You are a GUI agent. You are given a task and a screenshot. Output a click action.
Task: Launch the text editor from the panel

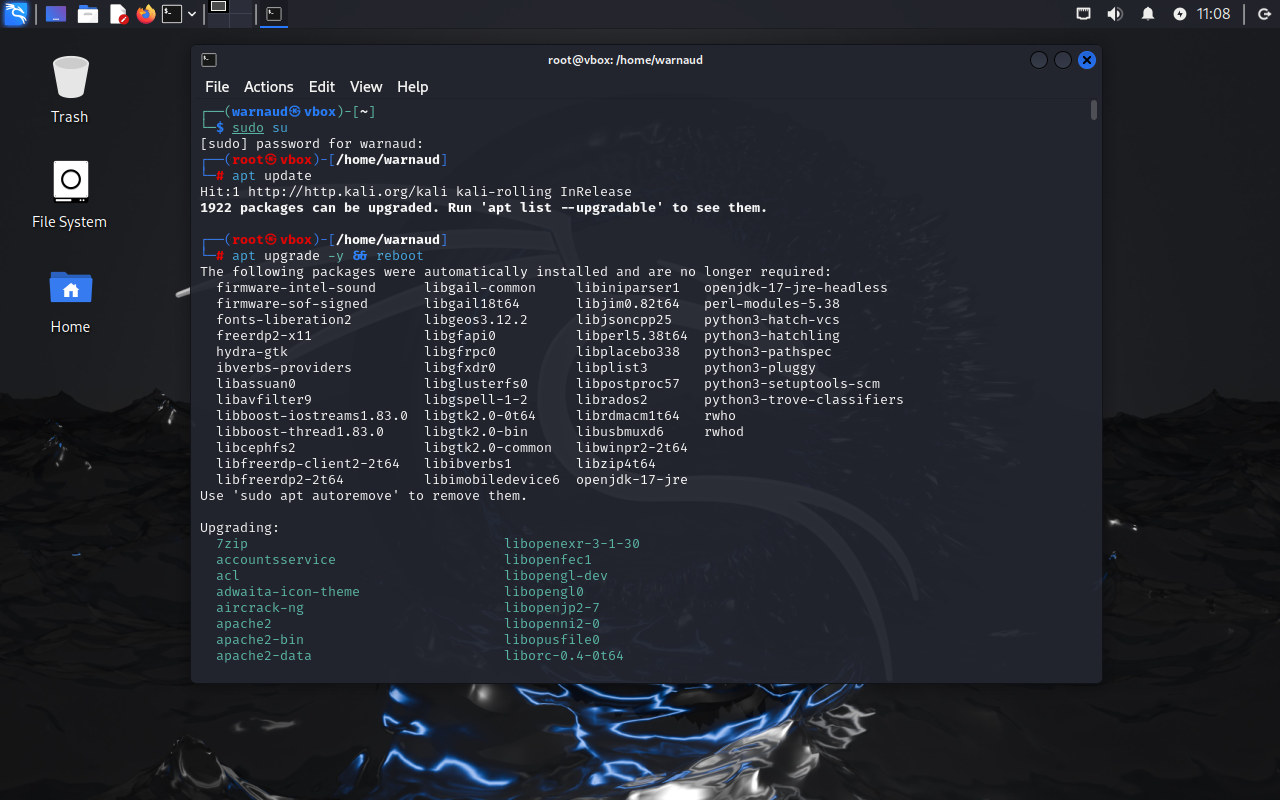(118, 14)
